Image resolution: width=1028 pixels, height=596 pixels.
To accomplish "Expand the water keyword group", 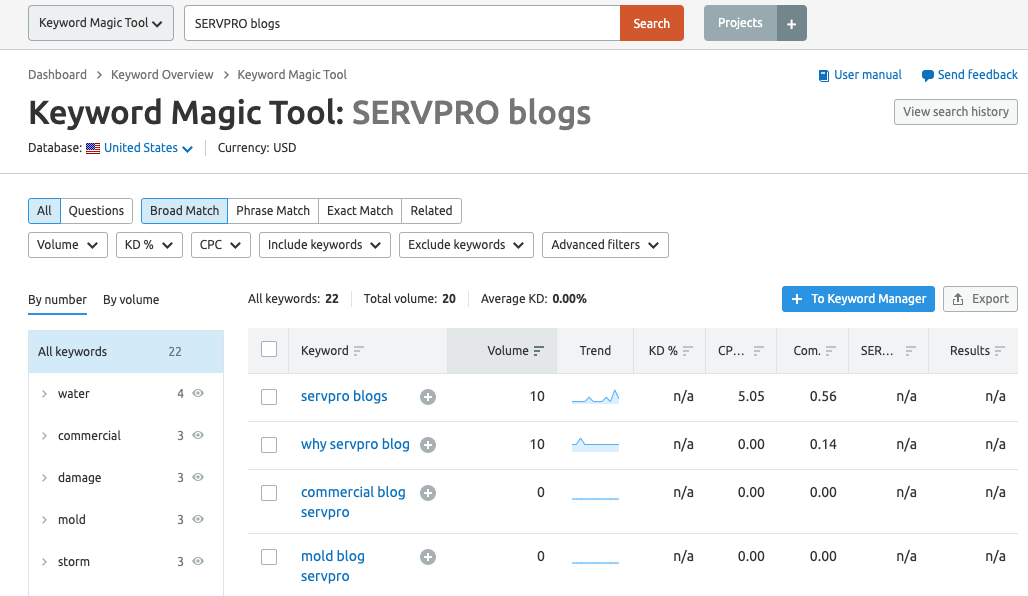I will (x=44, y=393).
